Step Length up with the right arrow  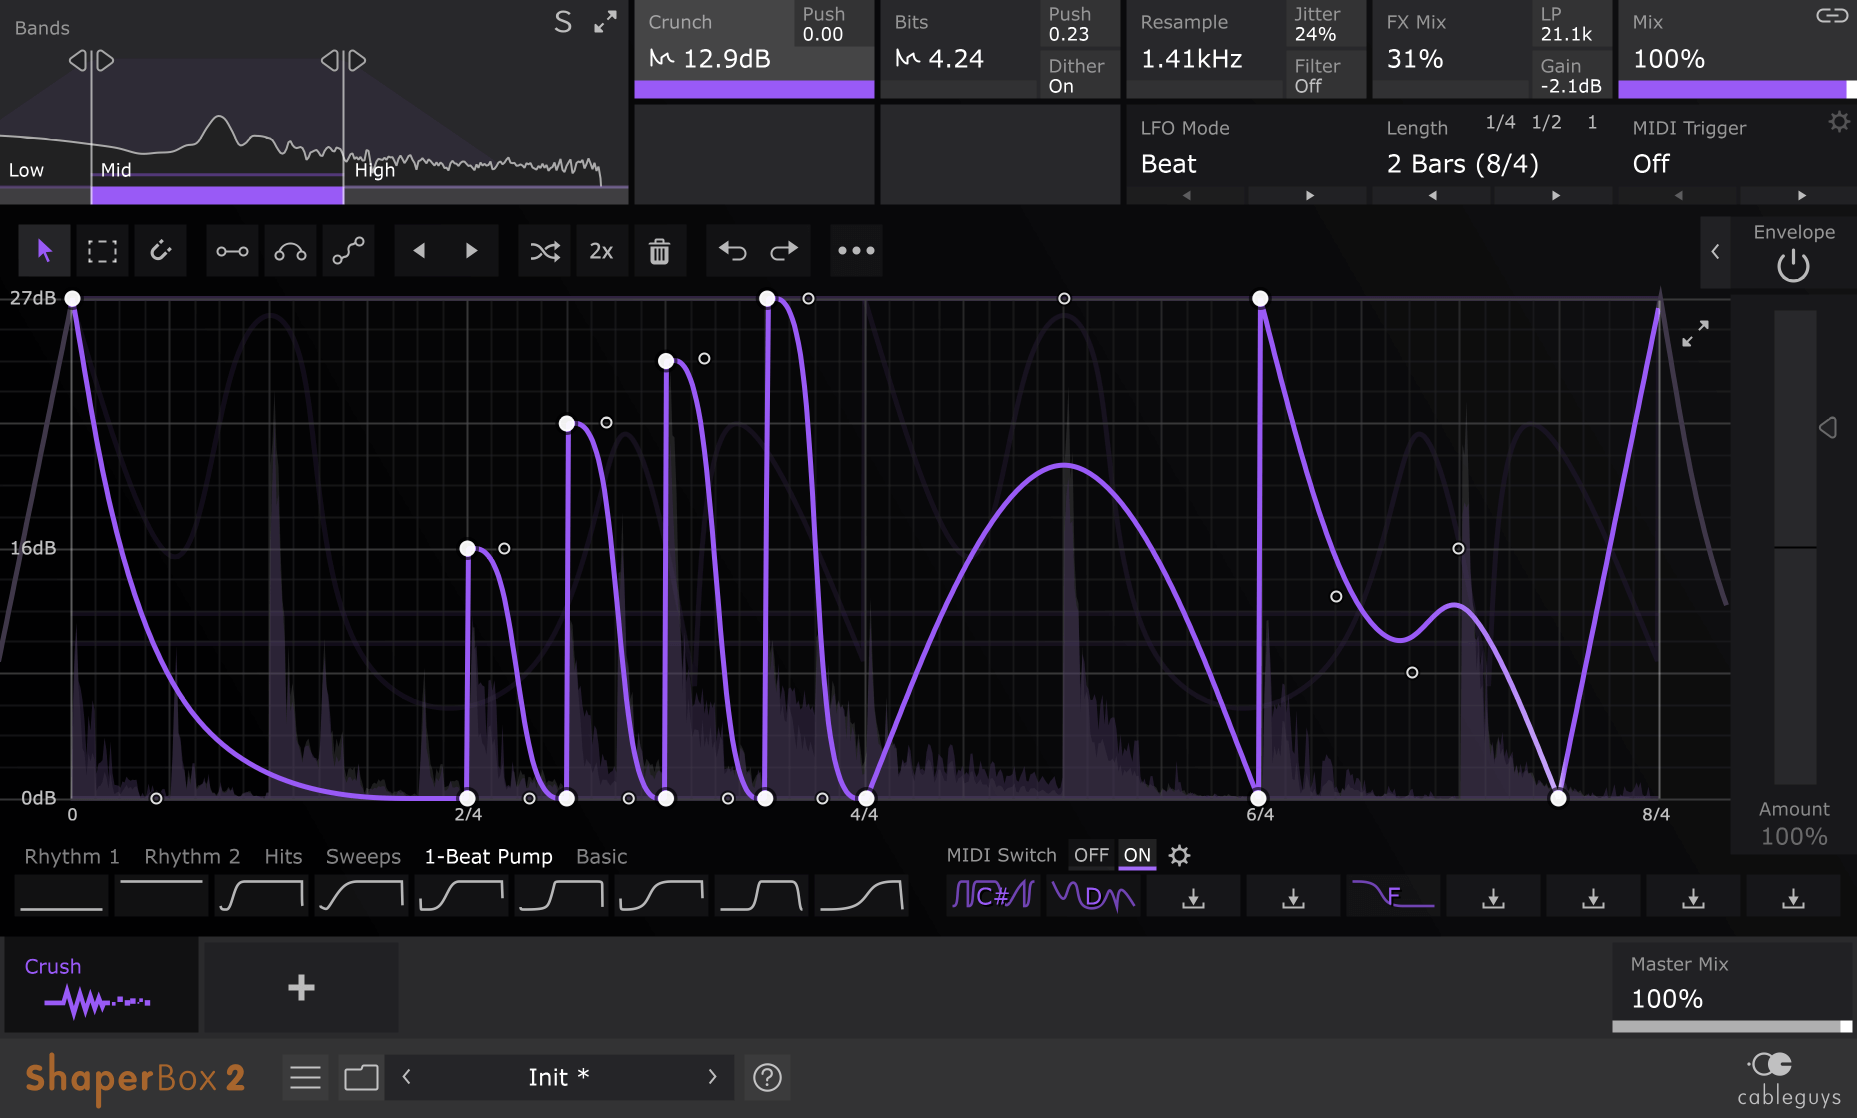tap(1555, 196)
